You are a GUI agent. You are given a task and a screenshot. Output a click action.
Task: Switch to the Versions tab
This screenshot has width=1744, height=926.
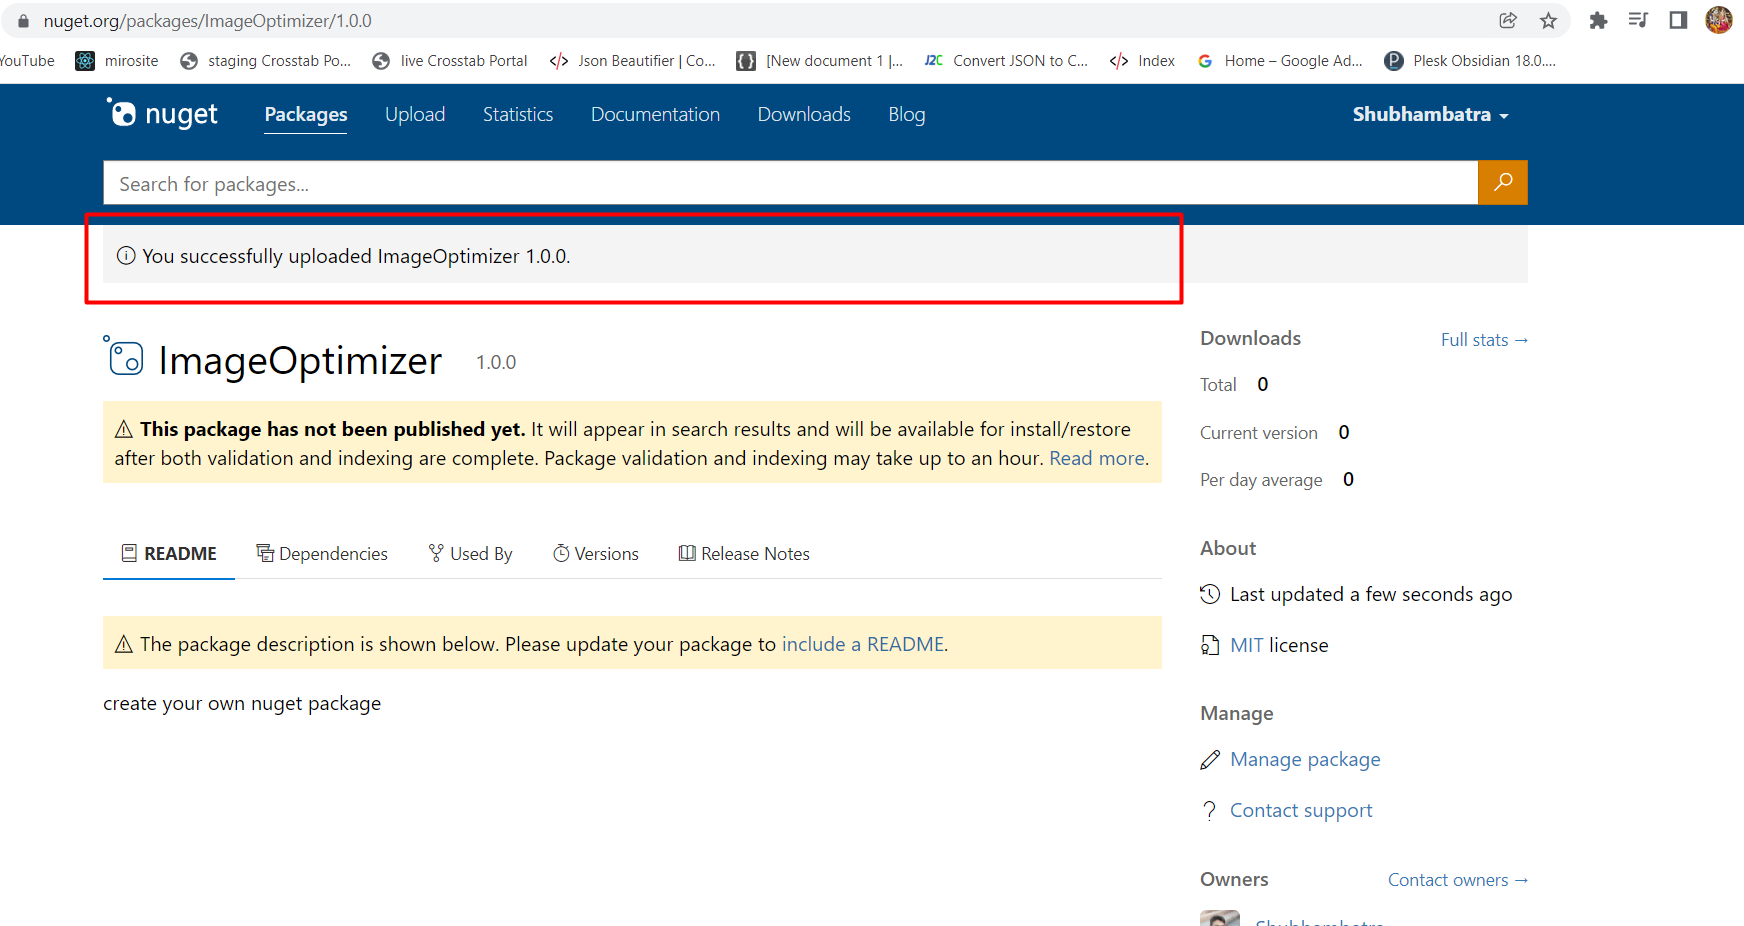(596, 554)
